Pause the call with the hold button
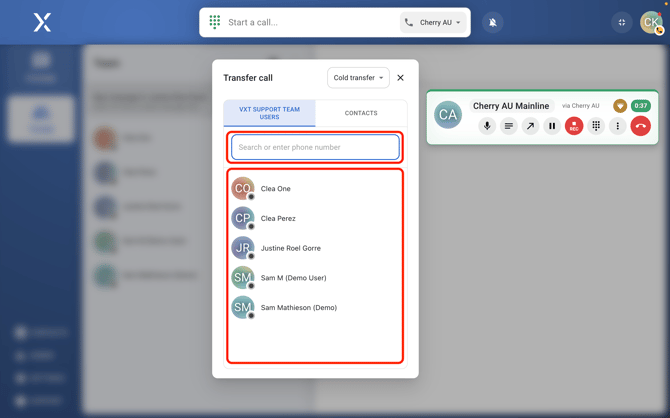The width and height of the screenshot is (670, 418). coord(552,126)
